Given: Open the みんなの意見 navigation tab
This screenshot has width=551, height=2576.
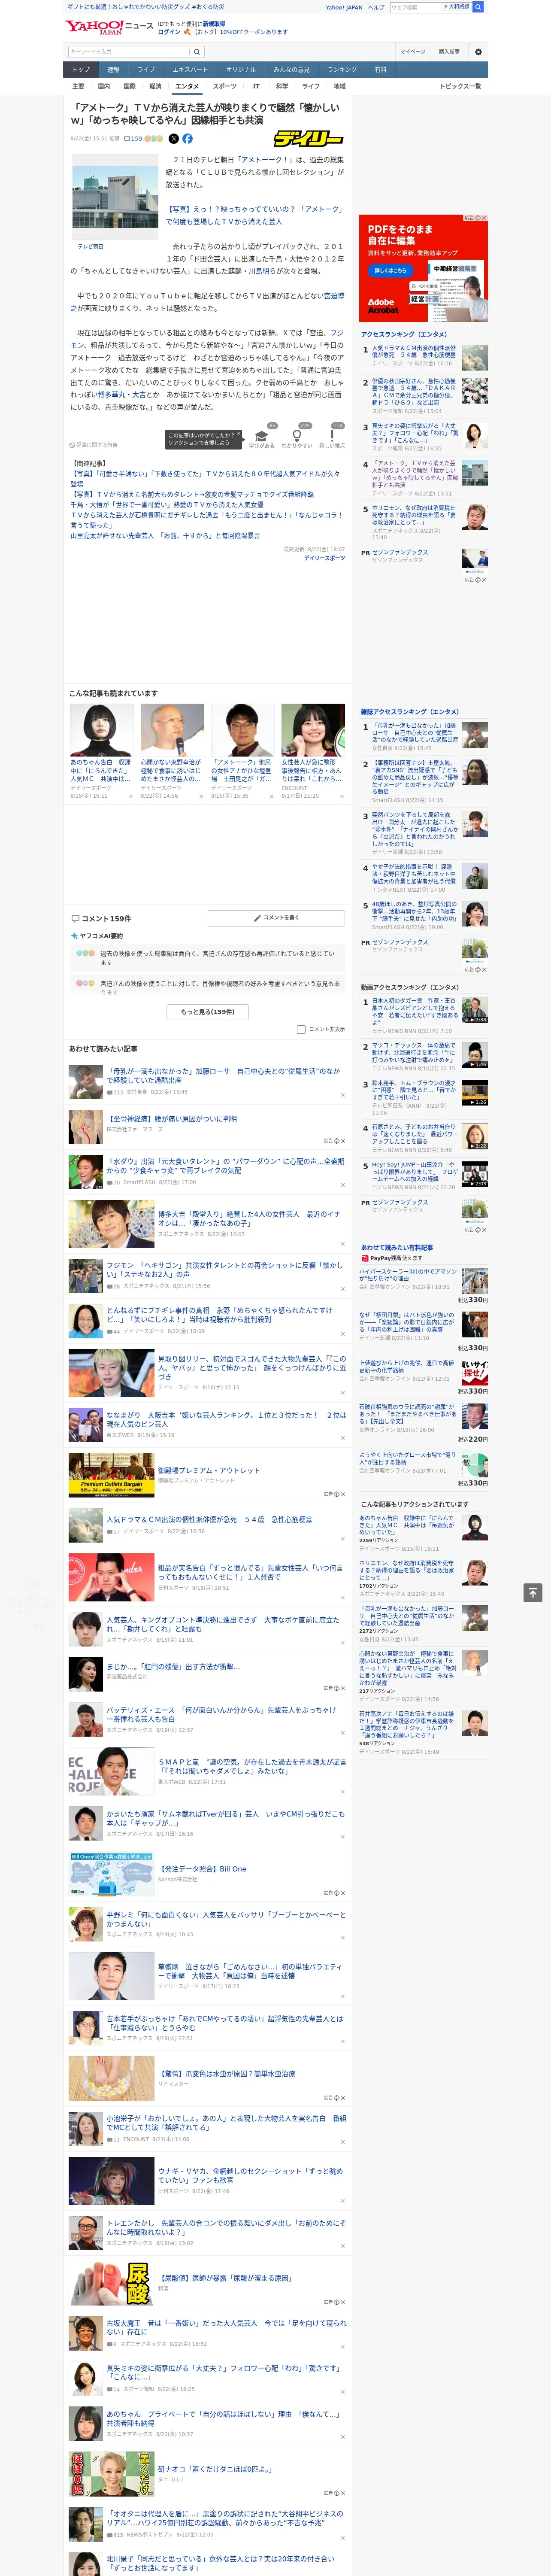Looking at the screenshot, I should click(x=292, y=70).
